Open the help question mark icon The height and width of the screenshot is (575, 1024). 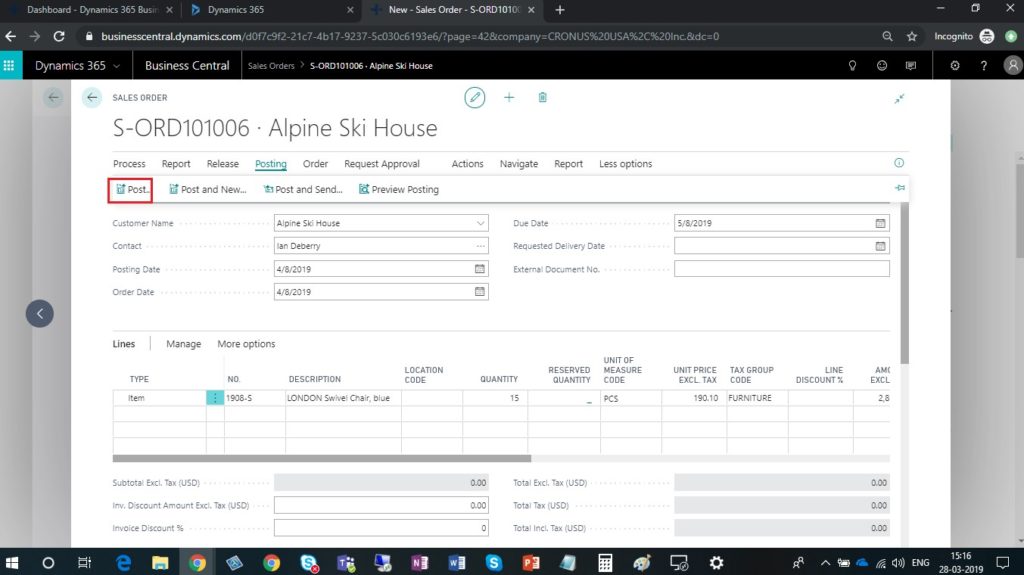pos(984,65)
